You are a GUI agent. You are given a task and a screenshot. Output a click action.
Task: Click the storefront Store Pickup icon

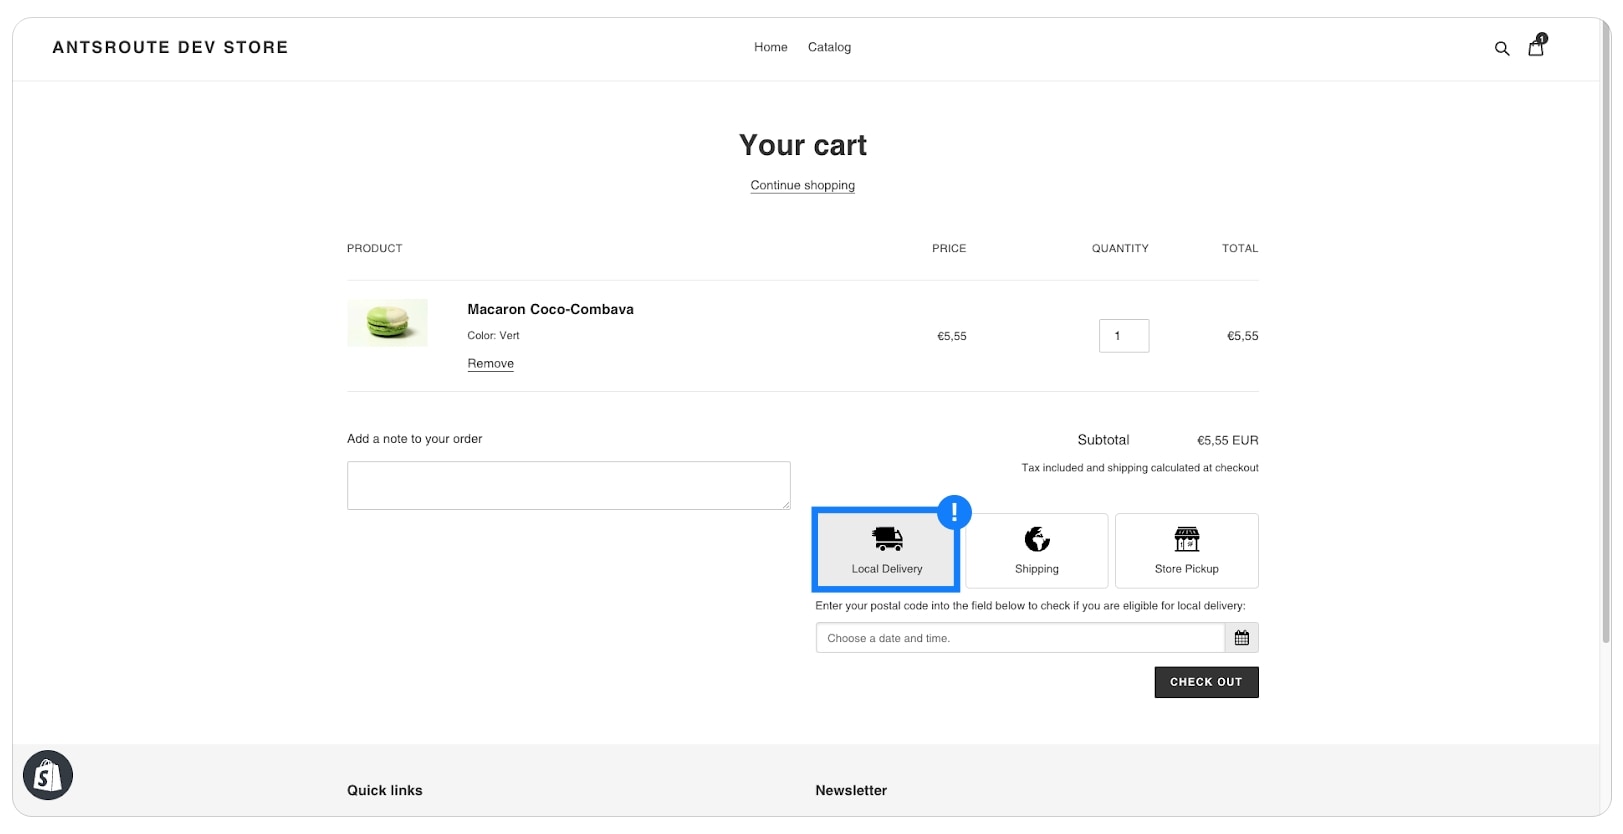[1187, 539]
